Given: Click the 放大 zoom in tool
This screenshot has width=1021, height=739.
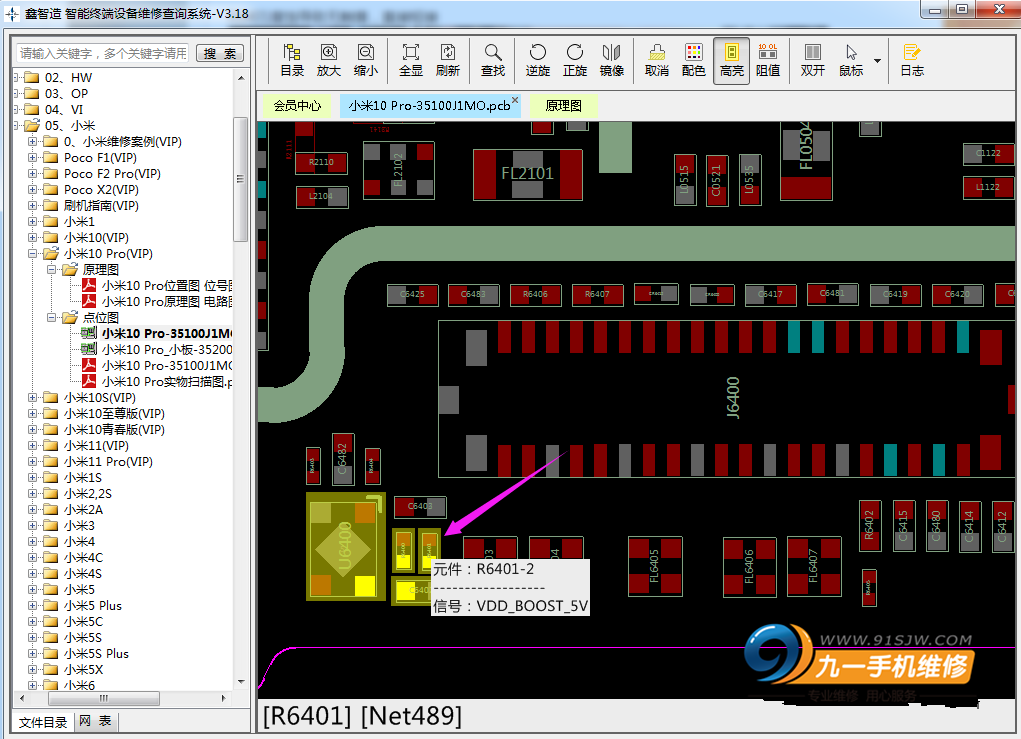Looking at the screenshot, I should (329, 61).
